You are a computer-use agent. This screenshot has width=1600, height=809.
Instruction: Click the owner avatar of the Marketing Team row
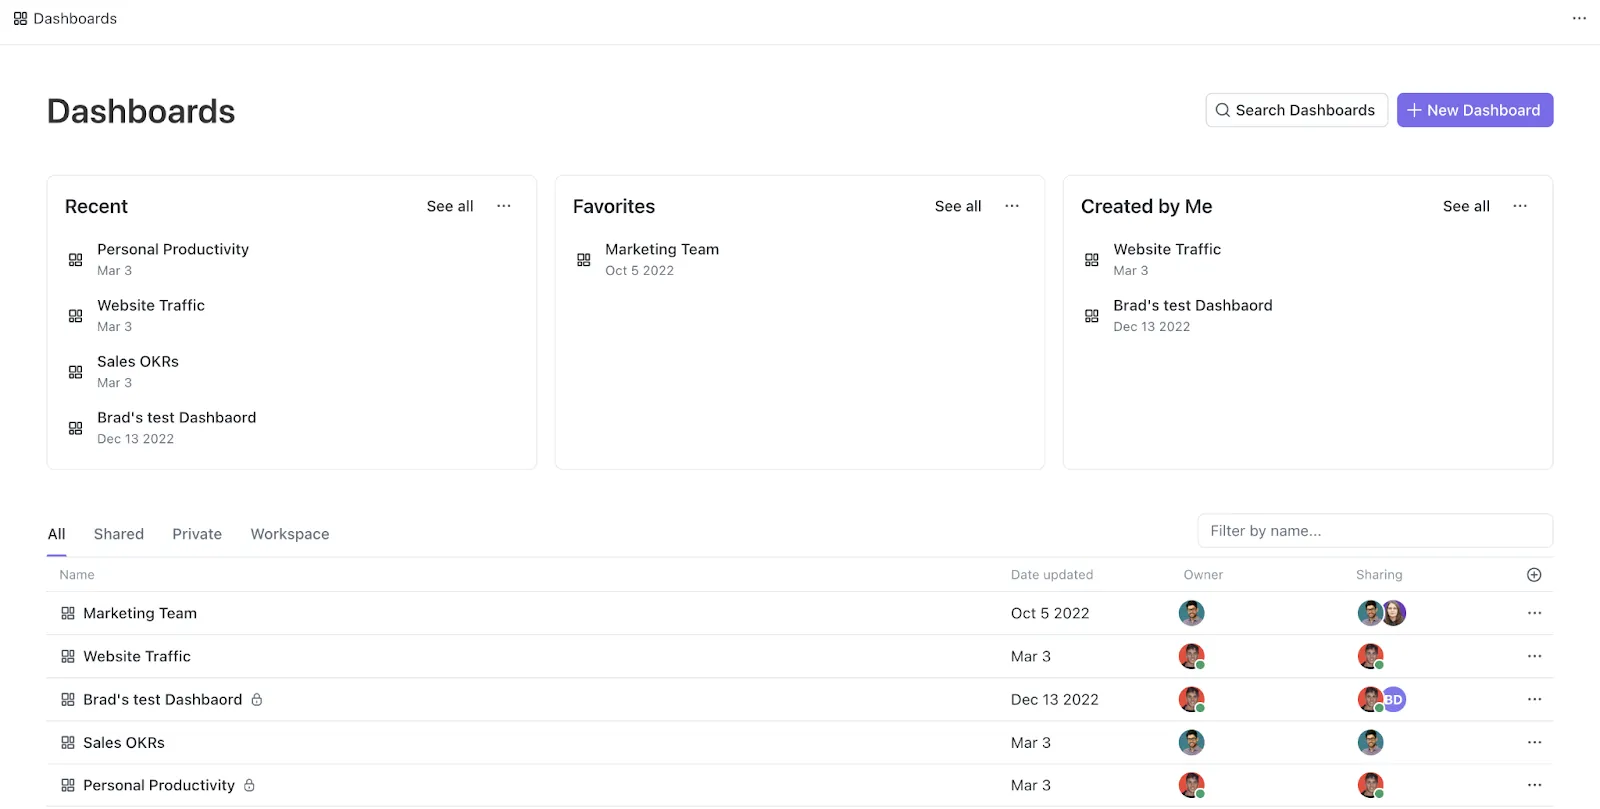pyautogui.click(x=1191, y=613)
